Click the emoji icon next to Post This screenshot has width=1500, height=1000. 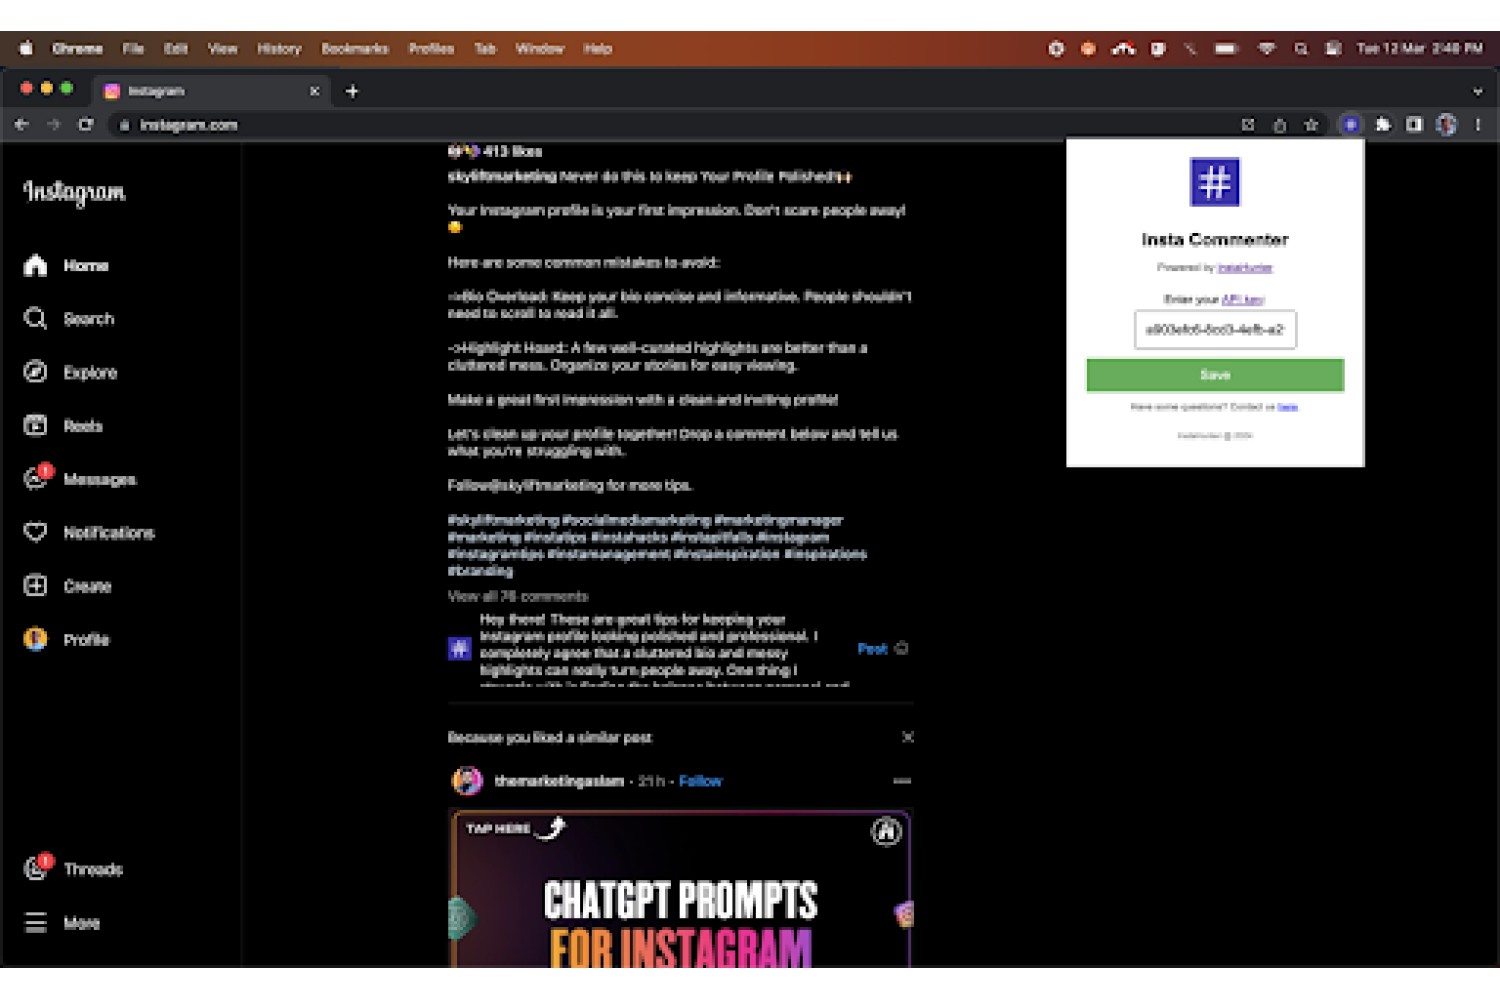(x=901, y=648)
